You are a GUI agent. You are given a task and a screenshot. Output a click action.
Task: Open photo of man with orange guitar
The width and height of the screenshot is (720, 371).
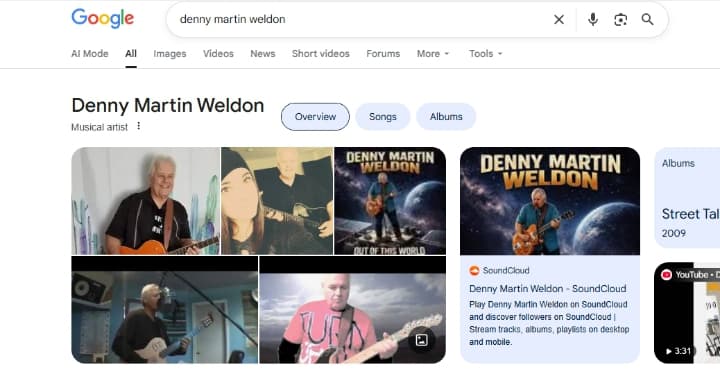coord(146,201)
